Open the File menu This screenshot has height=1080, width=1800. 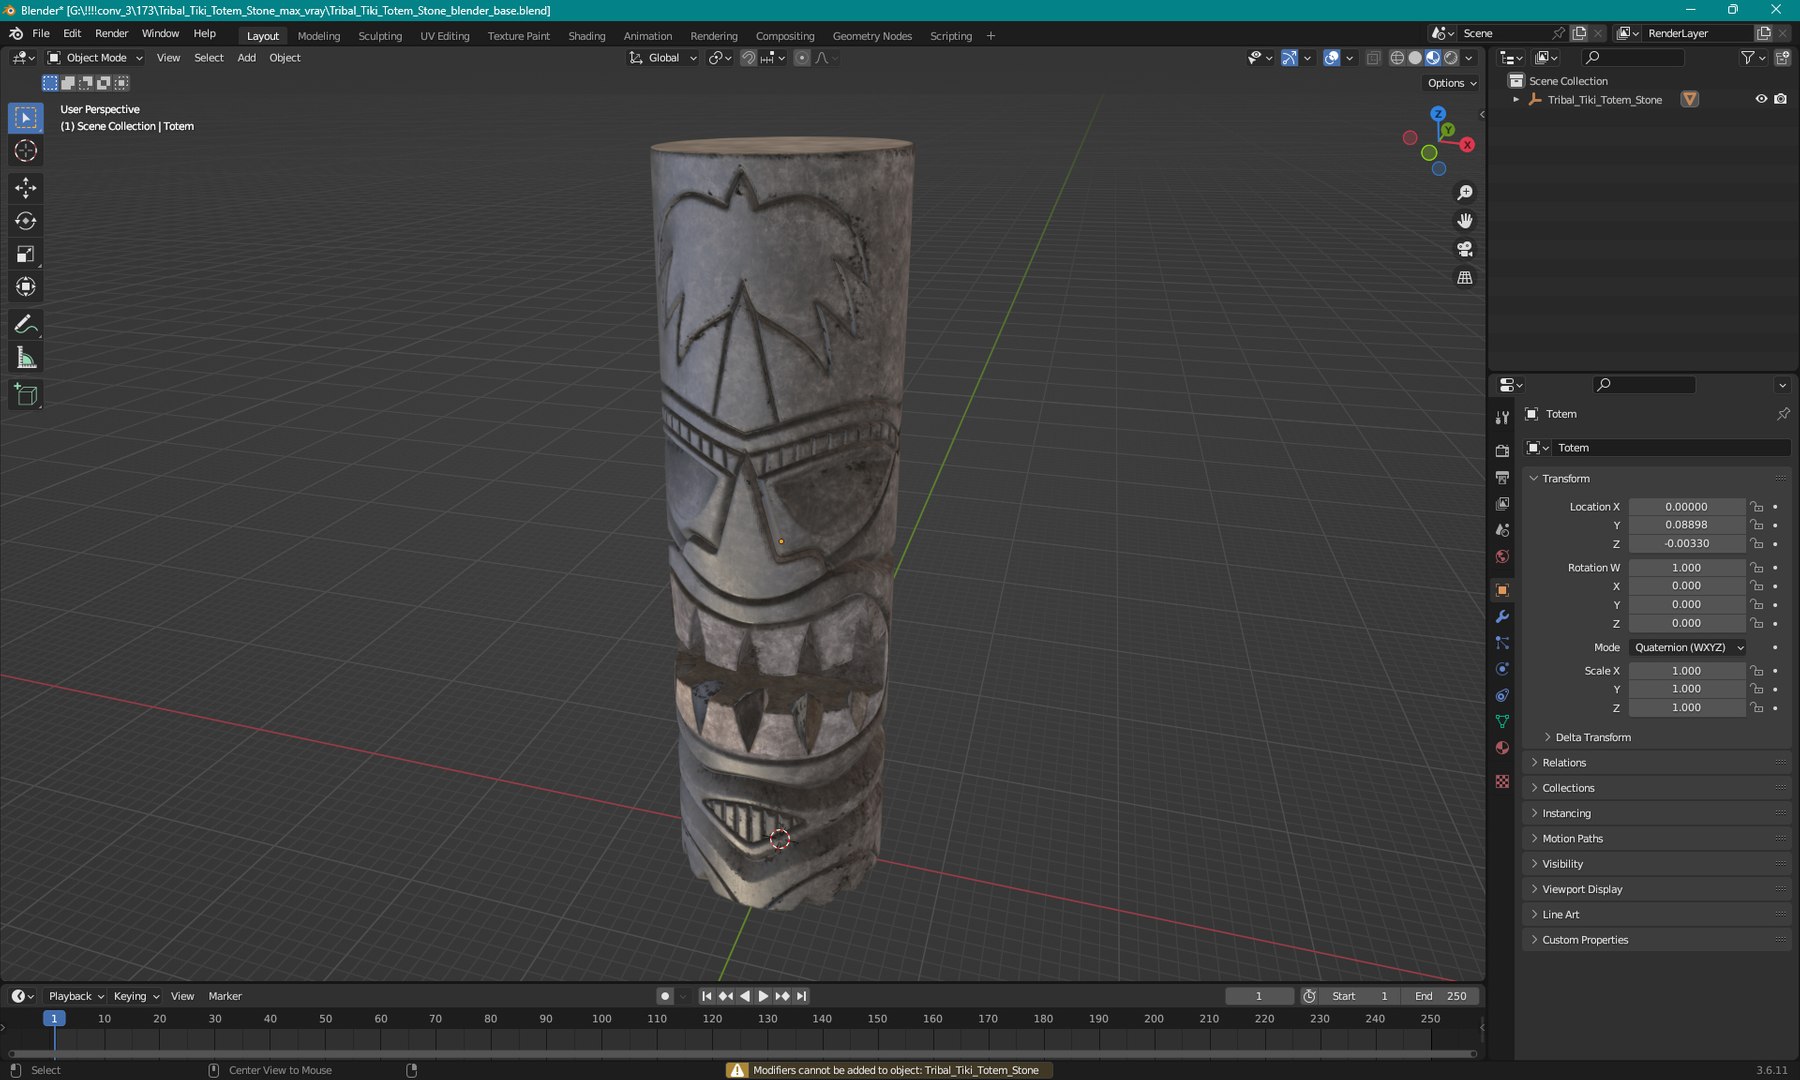pos(41,34)
